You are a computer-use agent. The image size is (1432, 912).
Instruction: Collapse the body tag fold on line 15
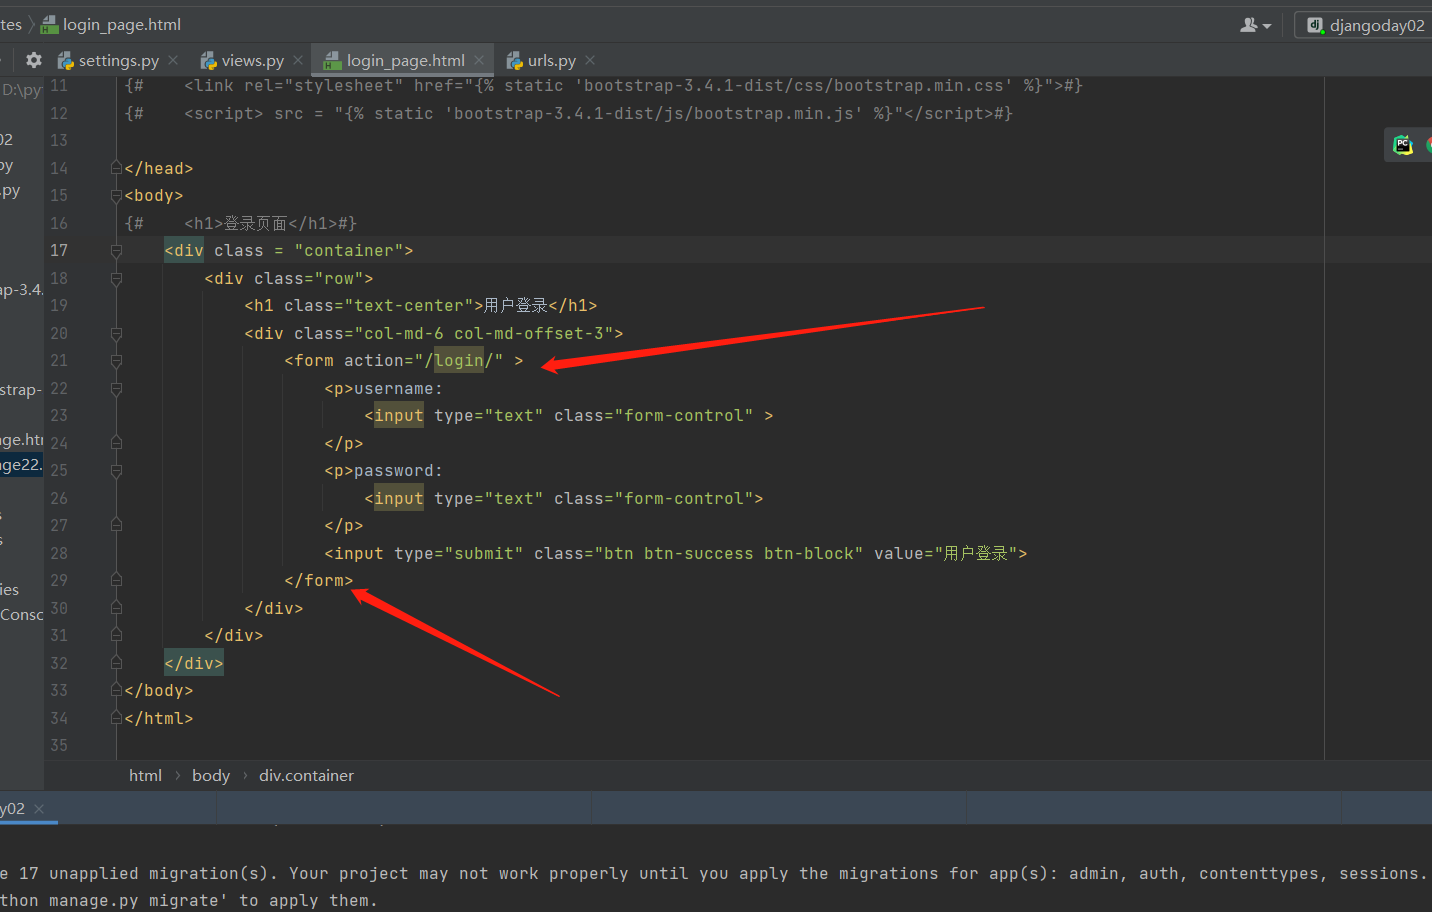(x=116, y=196)
